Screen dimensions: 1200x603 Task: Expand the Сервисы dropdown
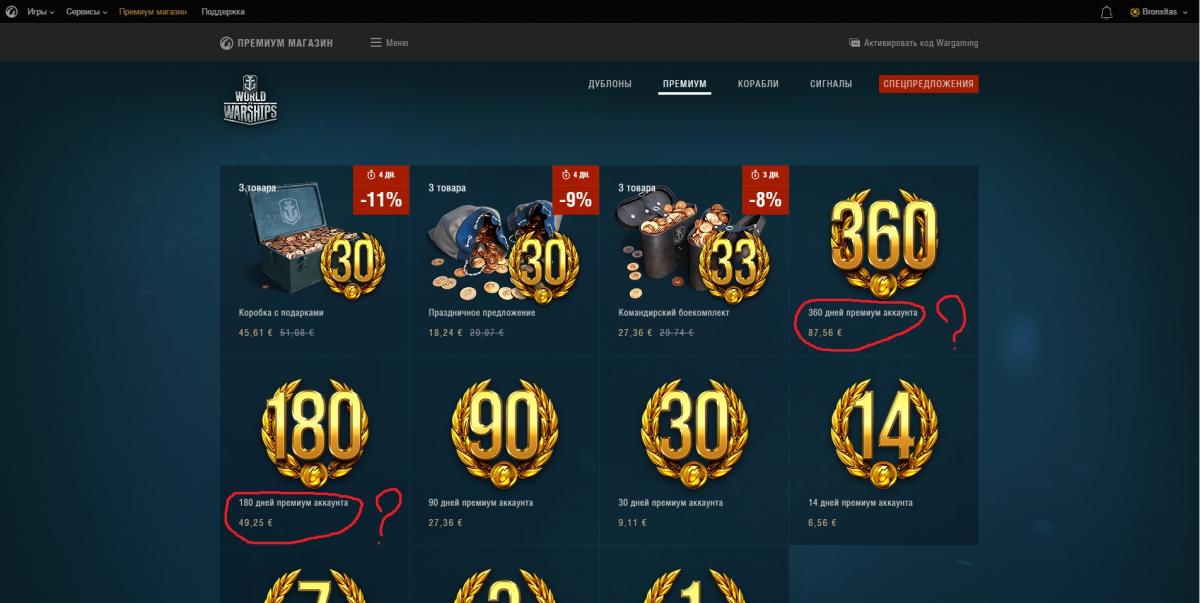pos(87,12)
